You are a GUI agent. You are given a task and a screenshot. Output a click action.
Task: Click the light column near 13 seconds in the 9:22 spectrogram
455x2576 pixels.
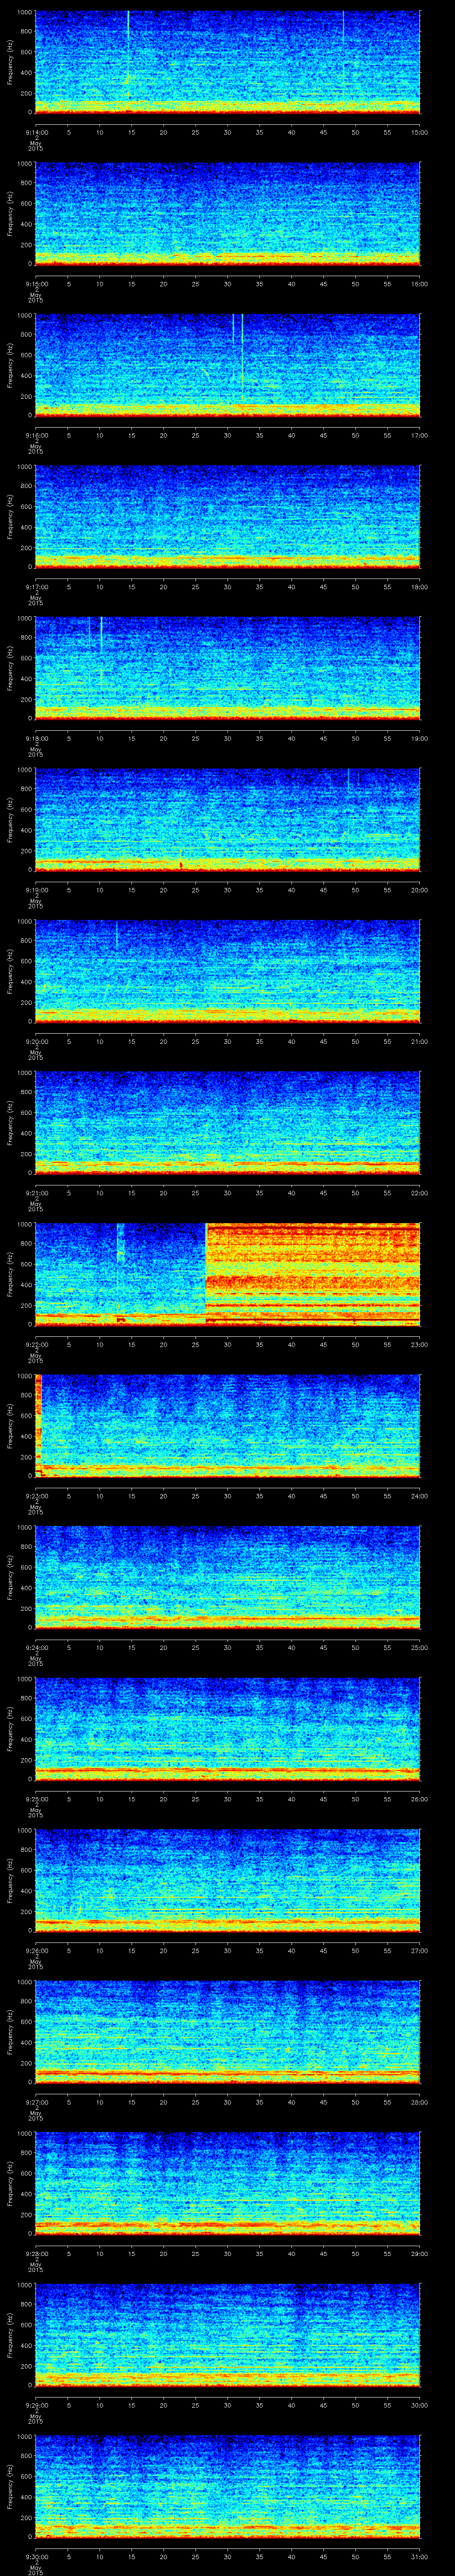[x=121, y=1245]
